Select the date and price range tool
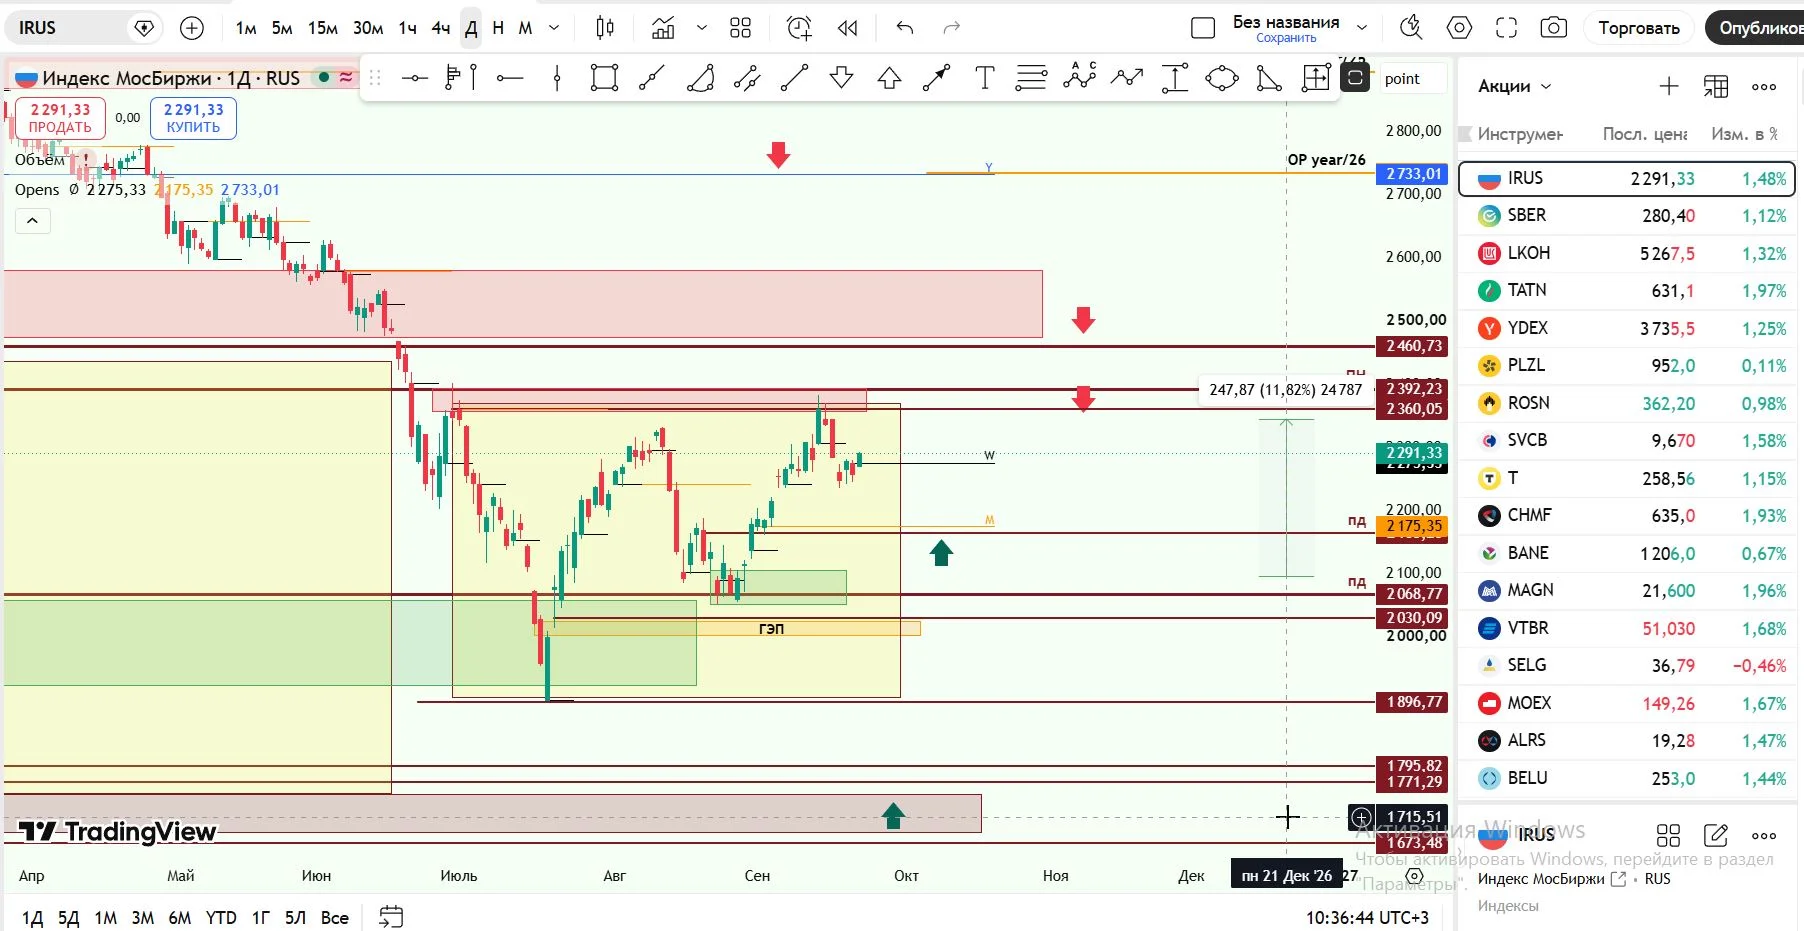 1316,78
